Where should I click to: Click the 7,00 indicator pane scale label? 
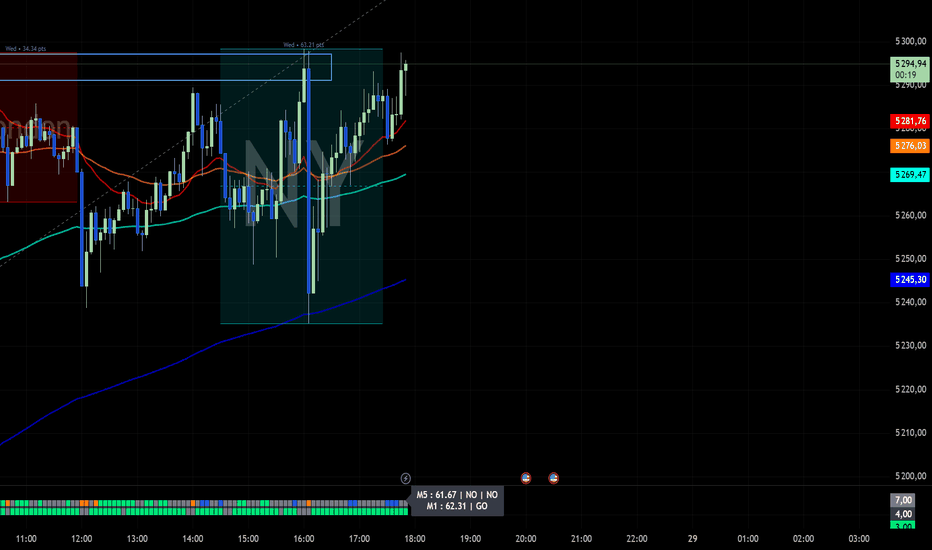click(x=903, y=500)
